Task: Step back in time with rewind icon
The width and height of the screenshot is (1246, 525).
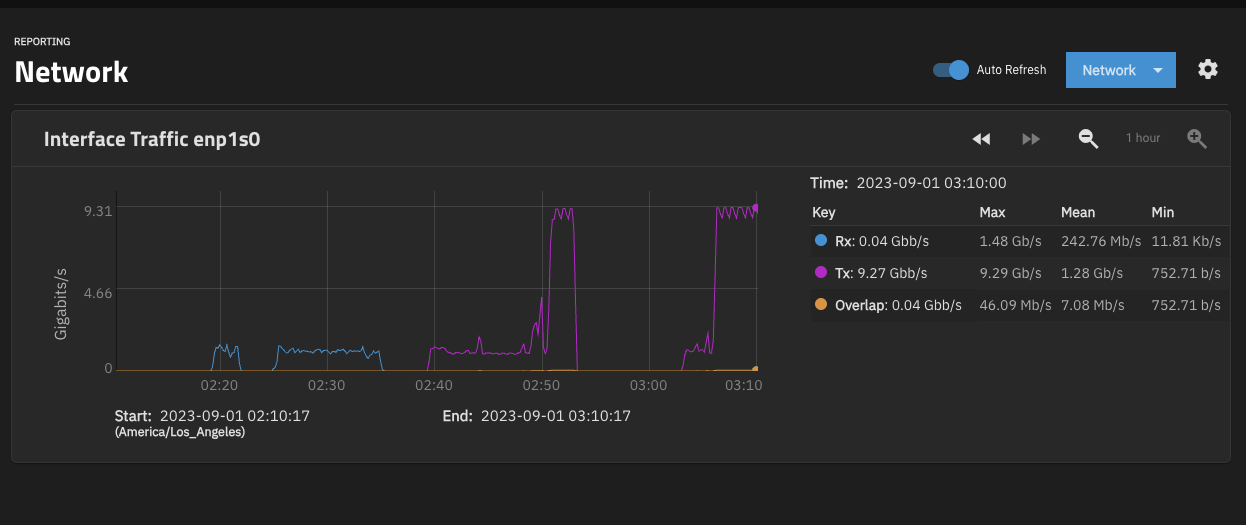Action: 981,139
